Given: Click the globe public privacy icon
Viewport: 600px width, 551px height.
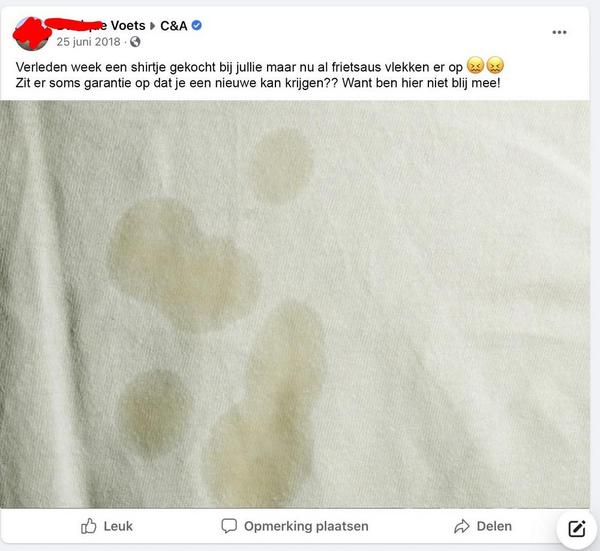Looking at the screenshot, I should [x=135, y=42].
